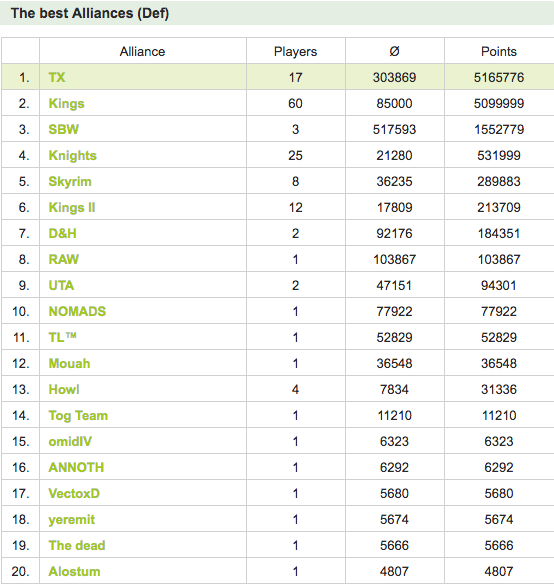This screenshot has height=584, width=554.
Task: Open the Alostum alliance link
Action: 74,571
